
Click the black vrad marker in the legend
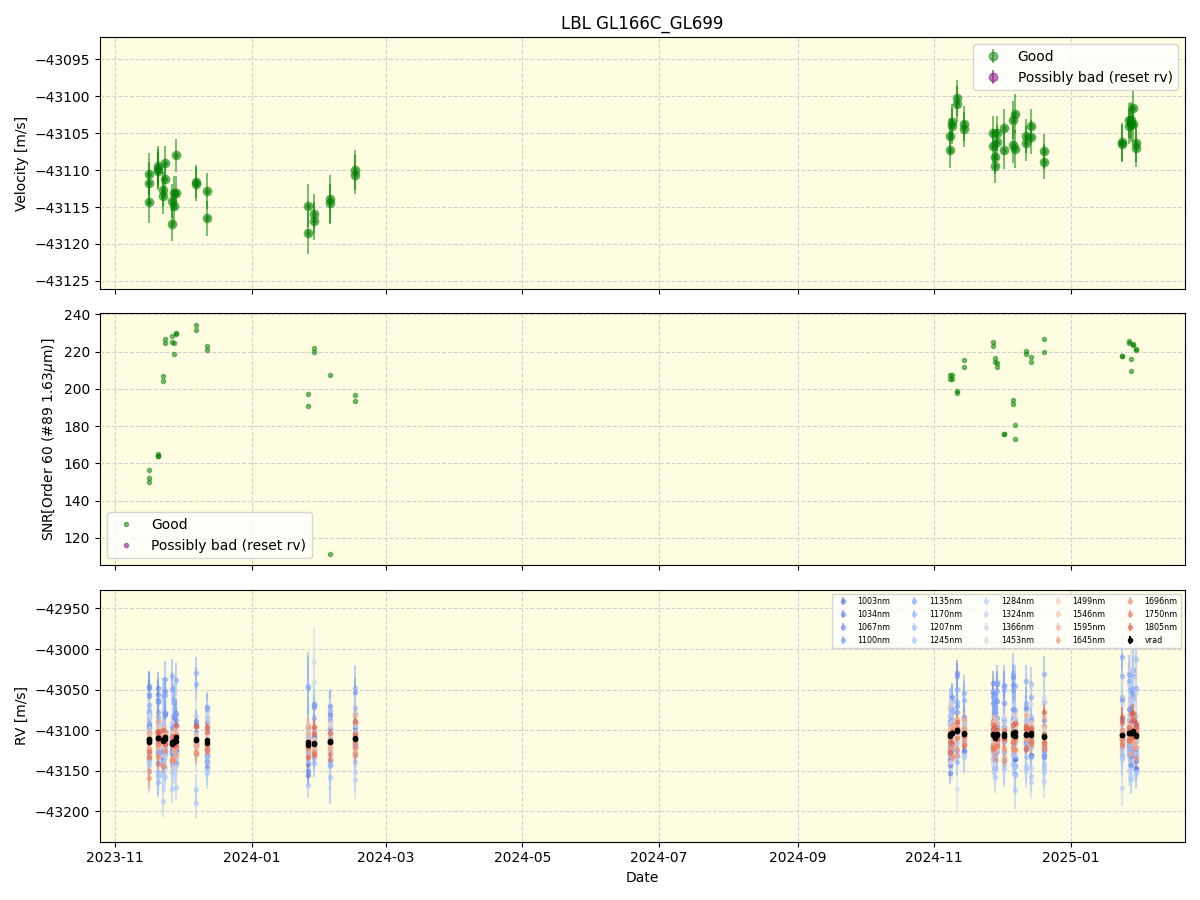click(1130, 640)
